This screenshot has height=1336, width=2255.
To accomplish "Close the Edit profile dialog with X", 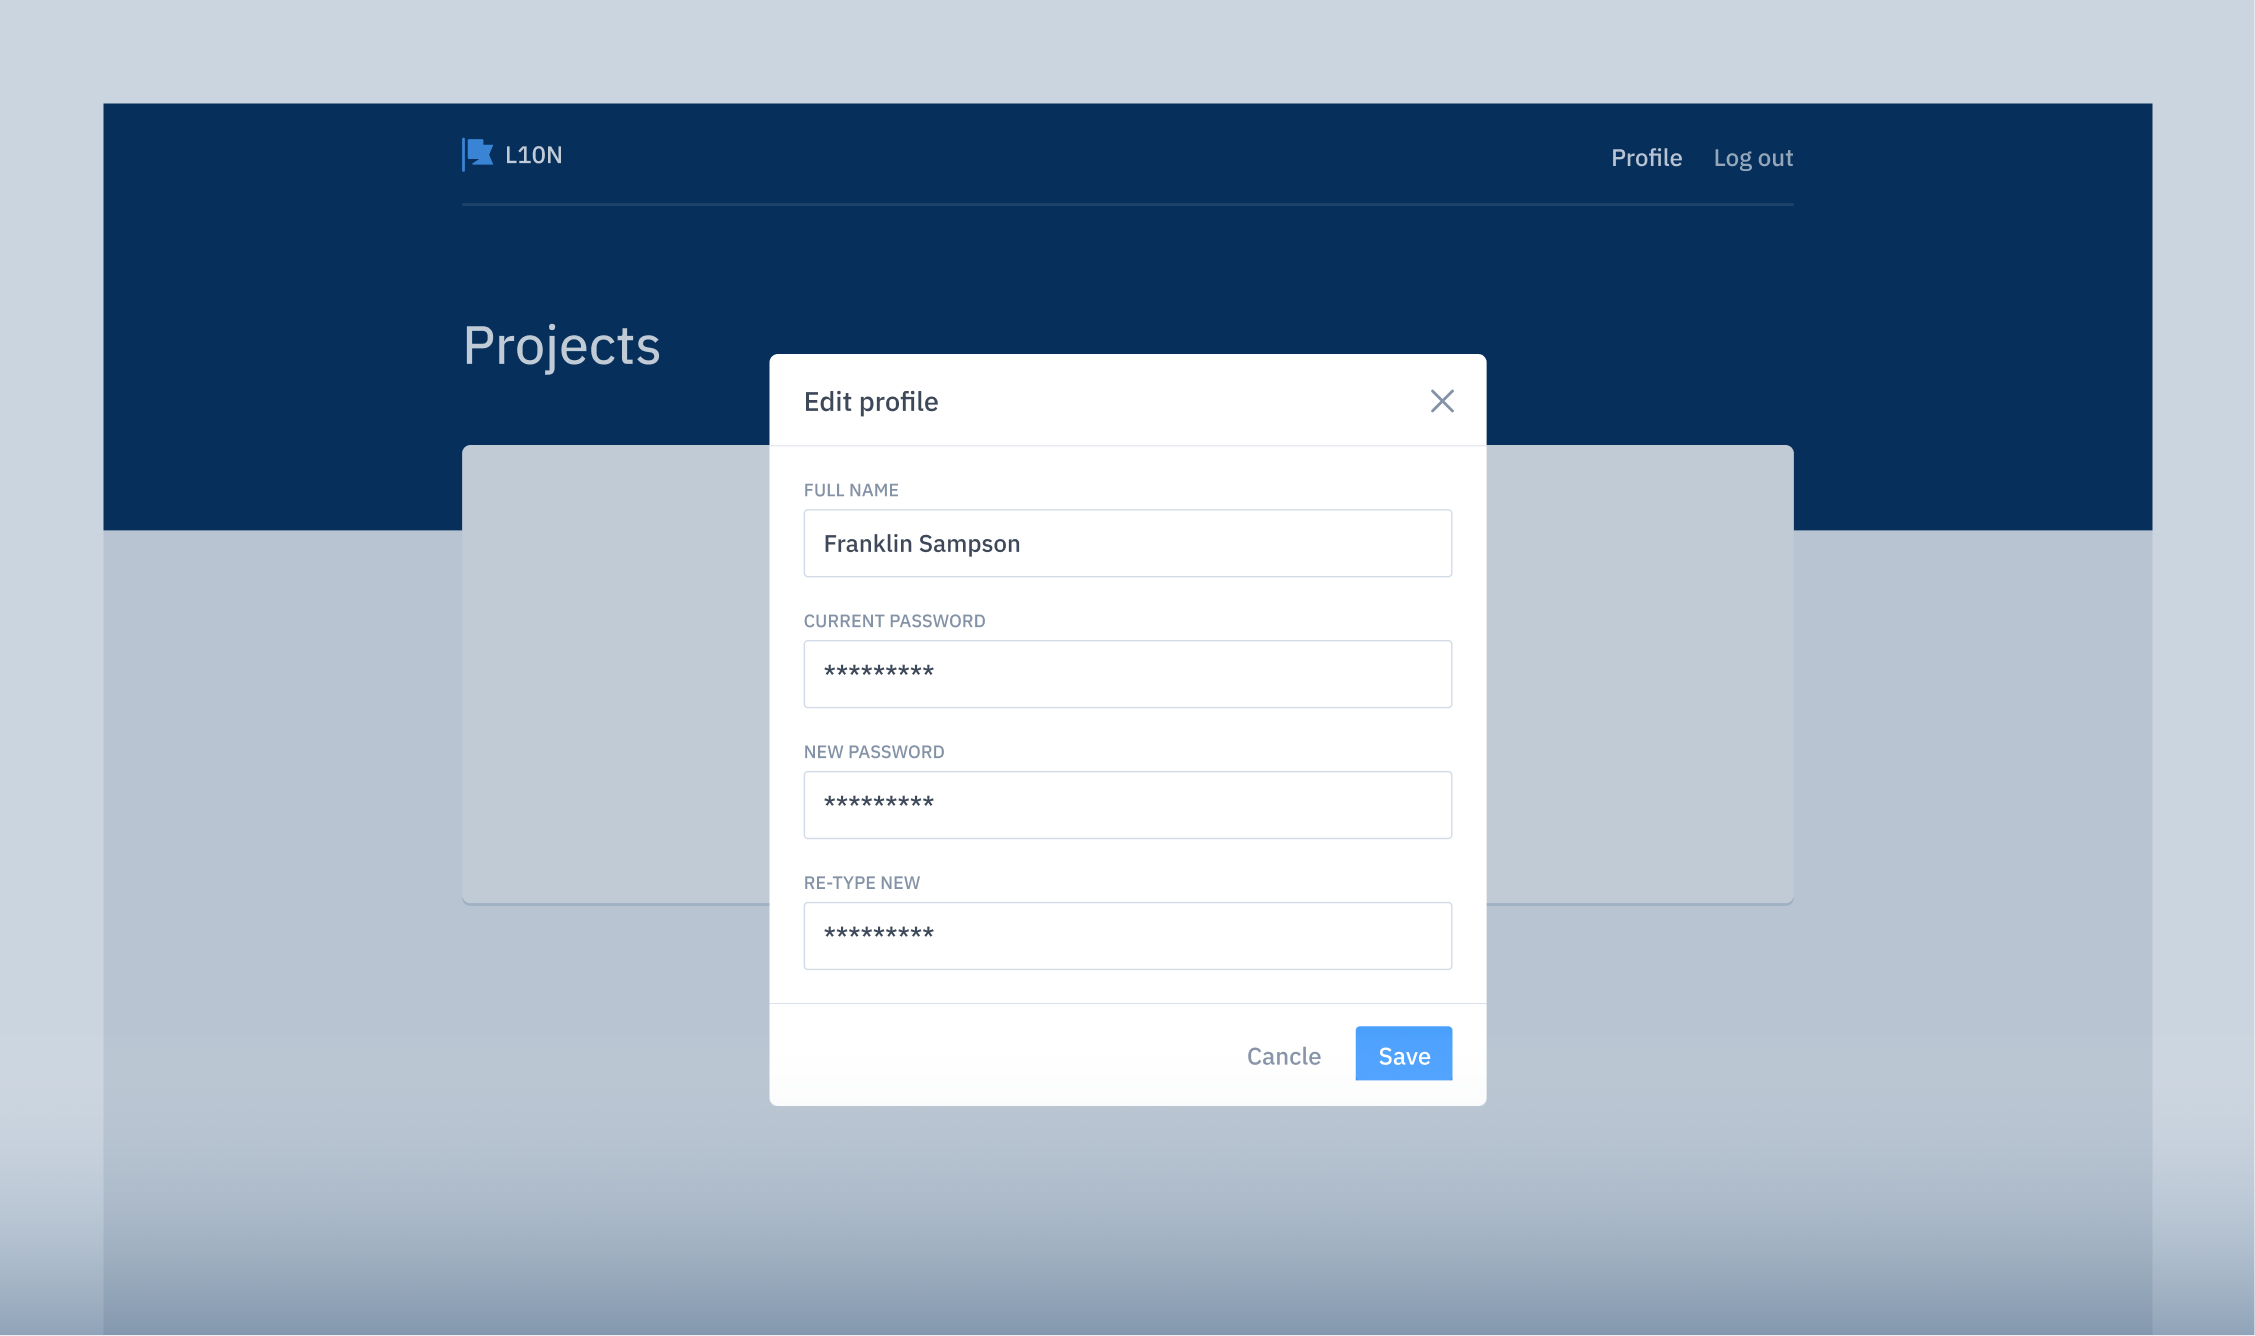I will pyautogui.click(x=1441, y=401).
